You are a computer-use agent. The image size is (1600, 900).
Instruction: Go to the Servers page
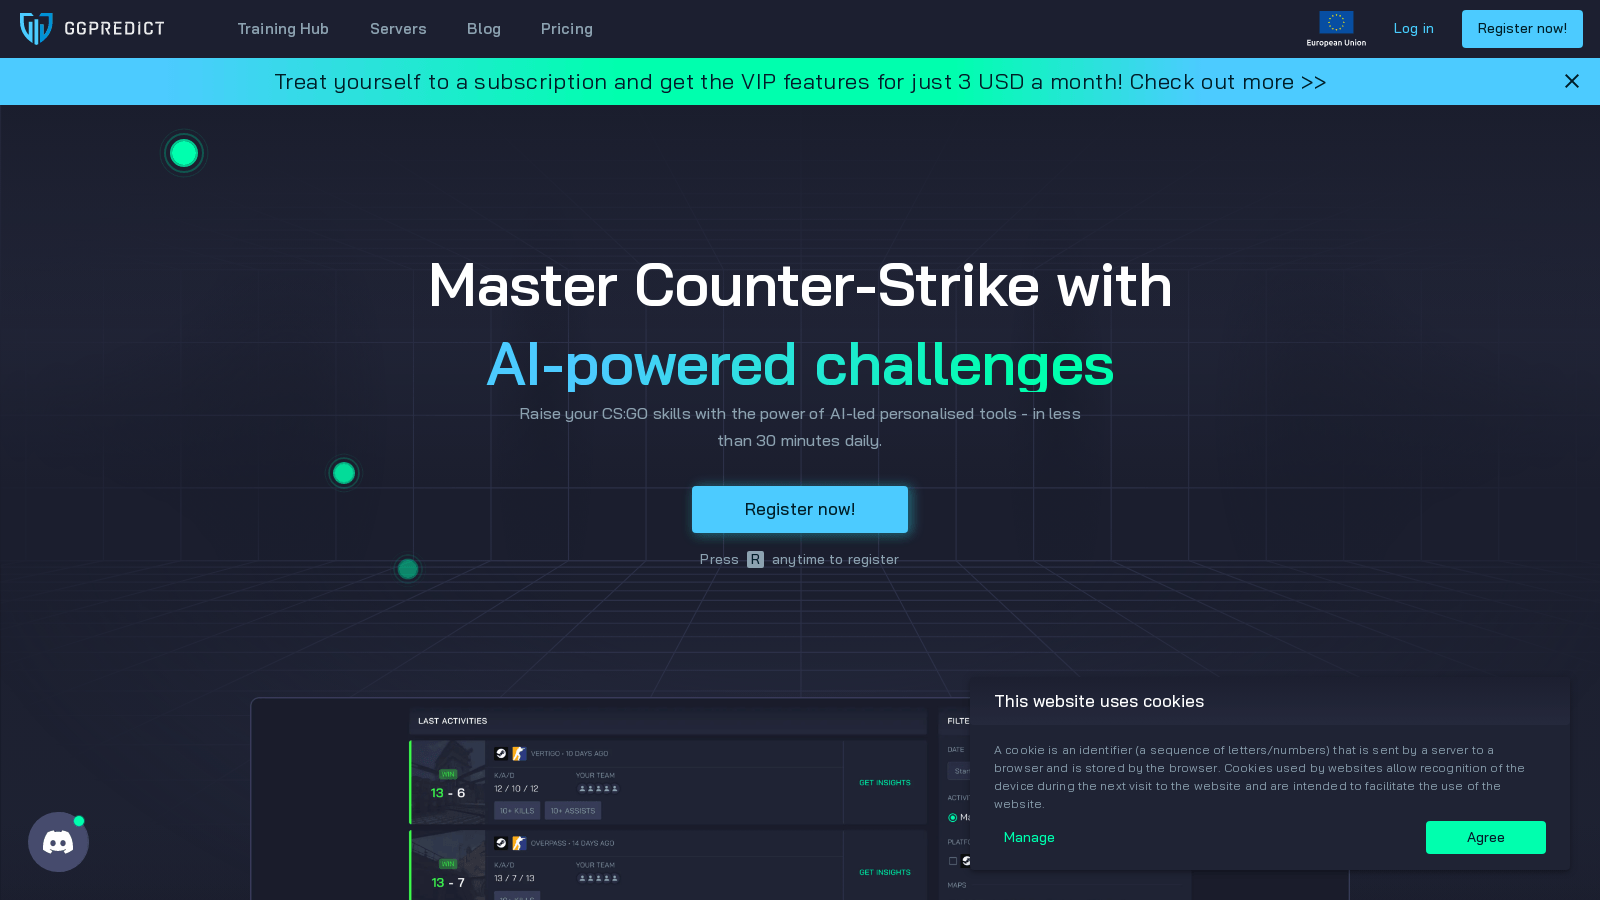click(x=398, y=29)
